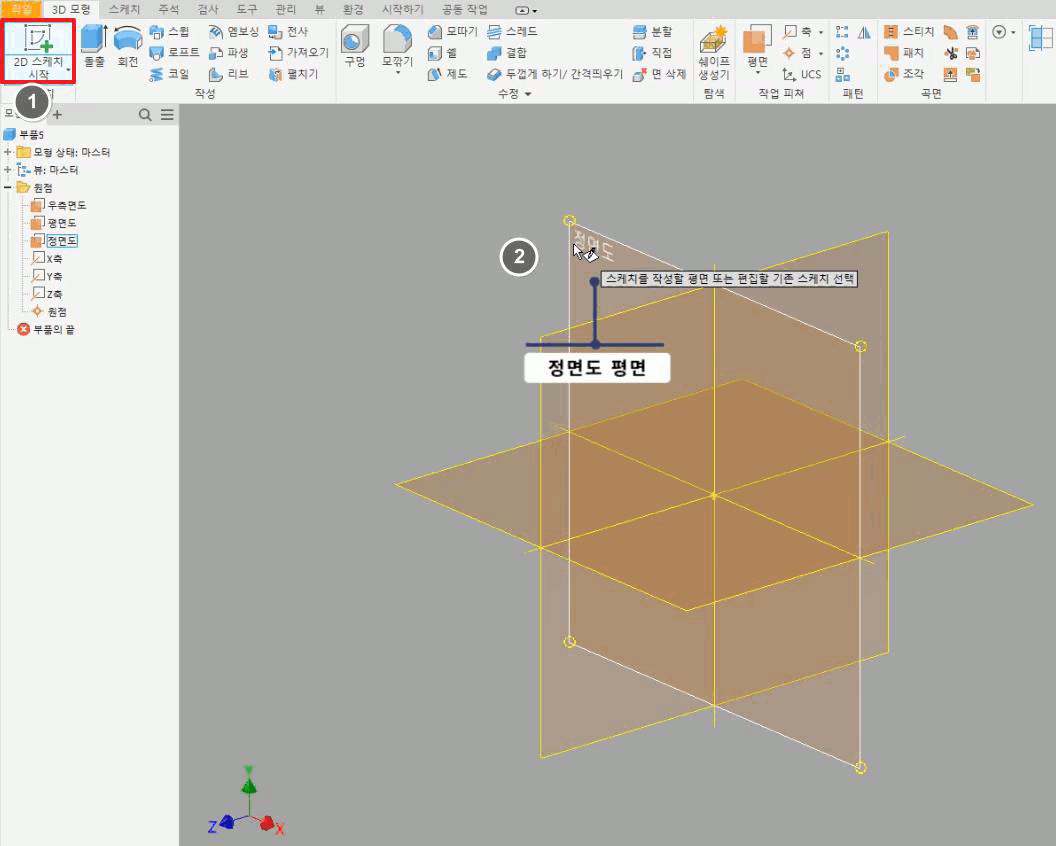
Task: Select Y축 in the model browser
Action: pyautogui.click(x=54, y=276)
